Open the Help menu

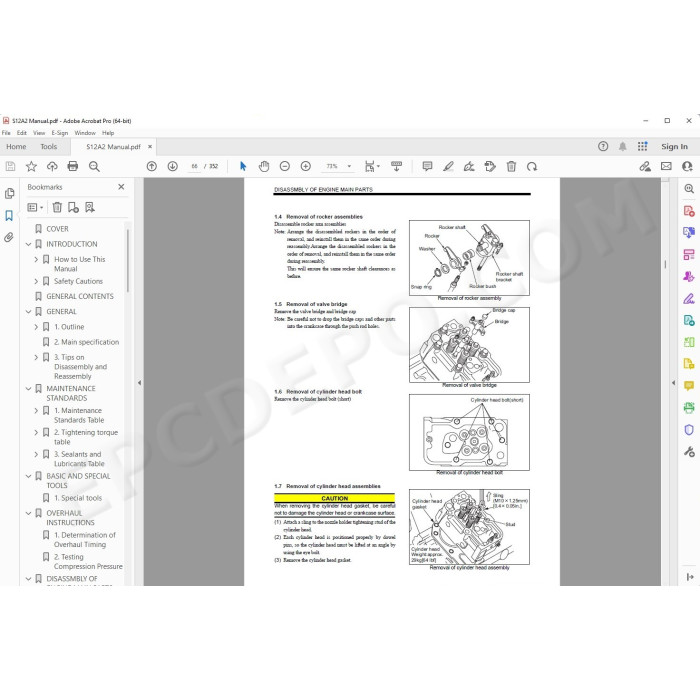tap(108, 133)
